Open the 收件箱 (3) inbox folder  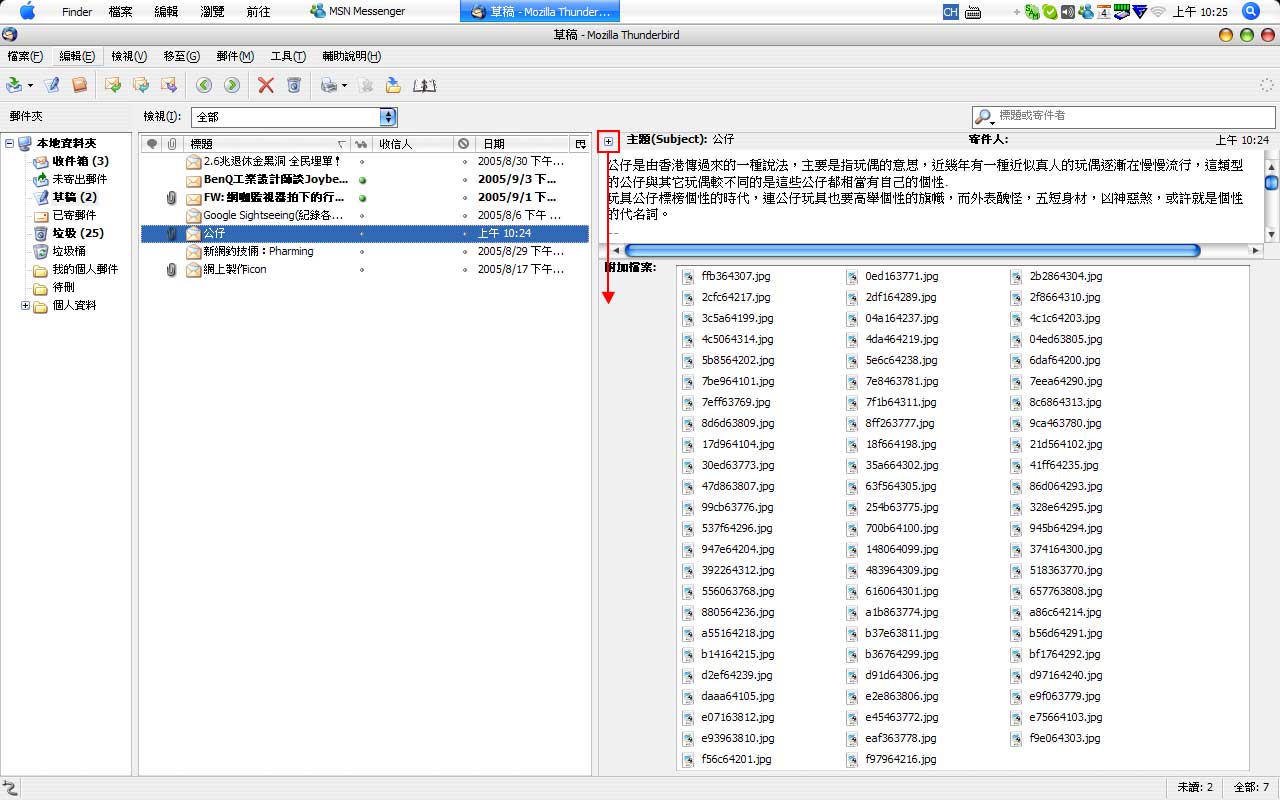pyautogui.click(x=80, y=162)
